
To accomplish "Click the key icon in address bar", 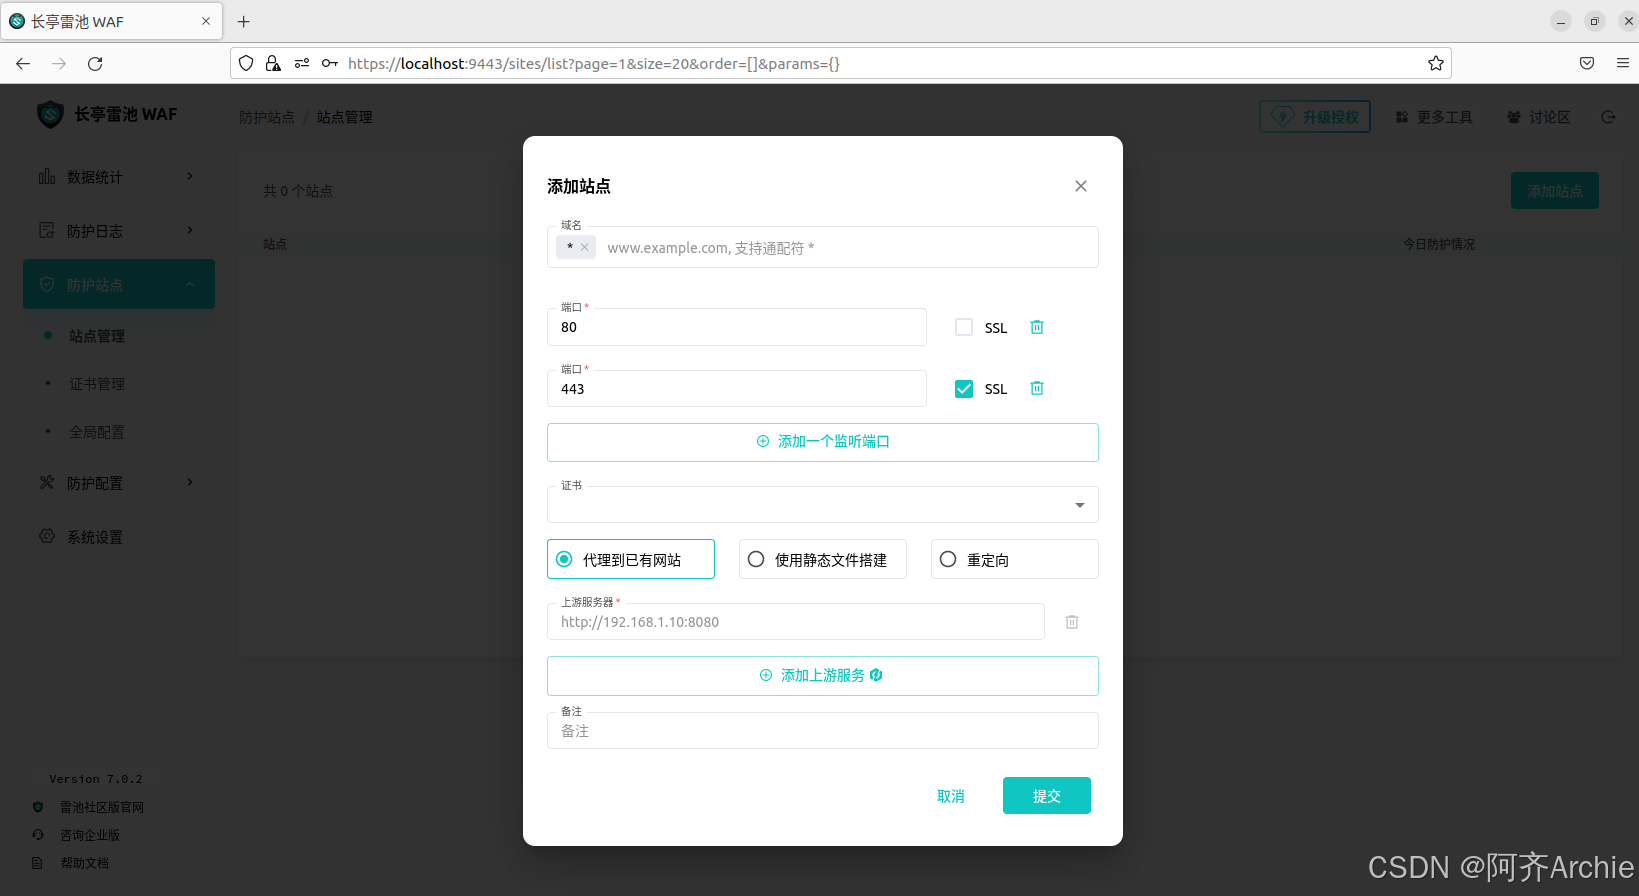I will pos(329,63).
